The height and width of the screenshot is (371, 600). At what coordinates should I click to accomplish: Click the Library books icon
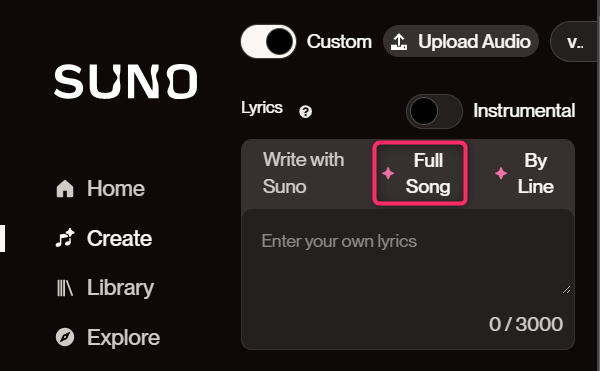coord(65,288)
